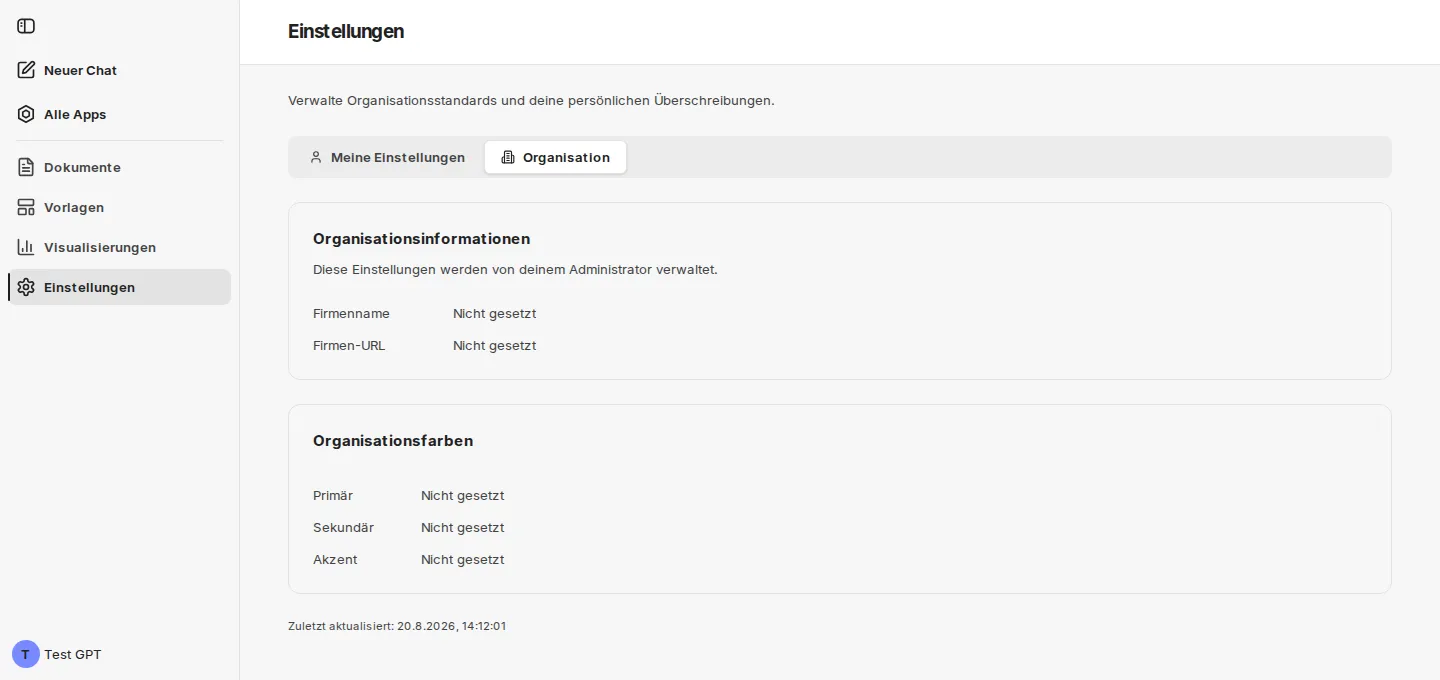The width and height of the screenshot is (1440, 680).
Task: Open the Test GPT account name
Action: coord(73,654)
